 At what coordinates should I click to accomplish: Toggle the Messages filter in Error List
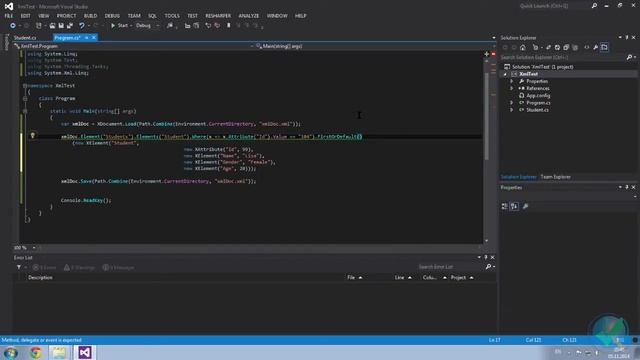118,268
